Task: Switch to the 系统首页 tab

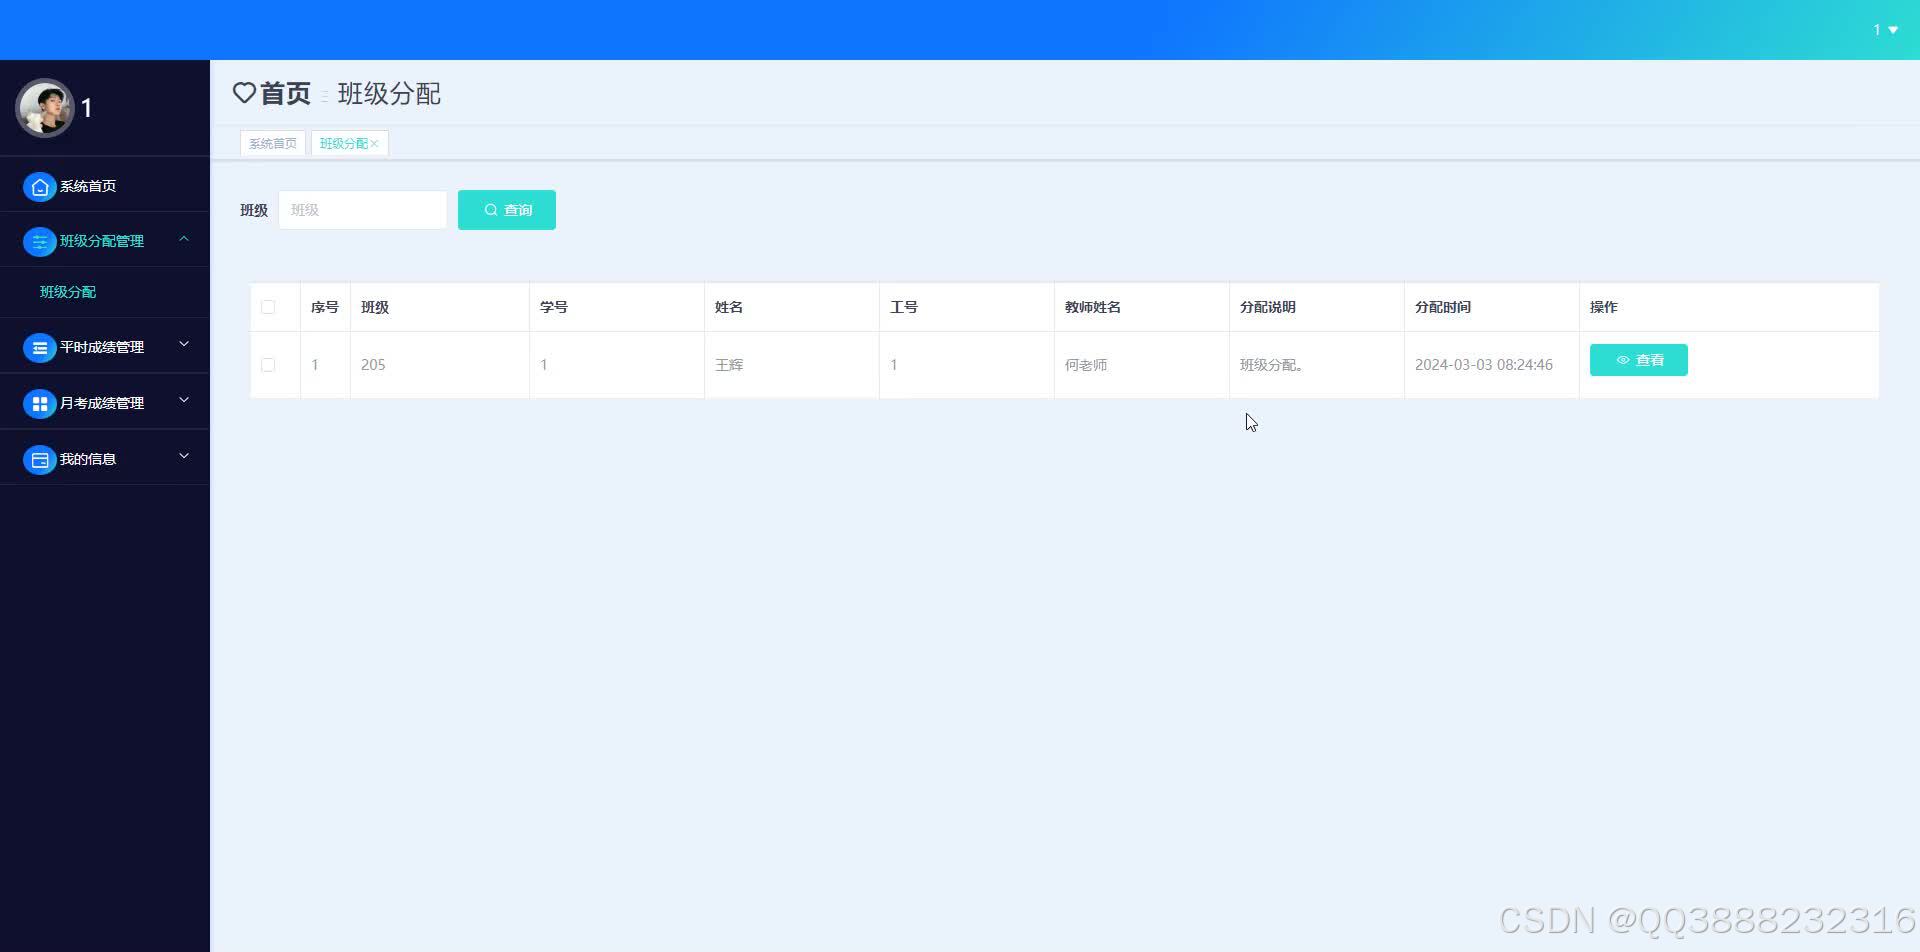Action: point(273,144)
